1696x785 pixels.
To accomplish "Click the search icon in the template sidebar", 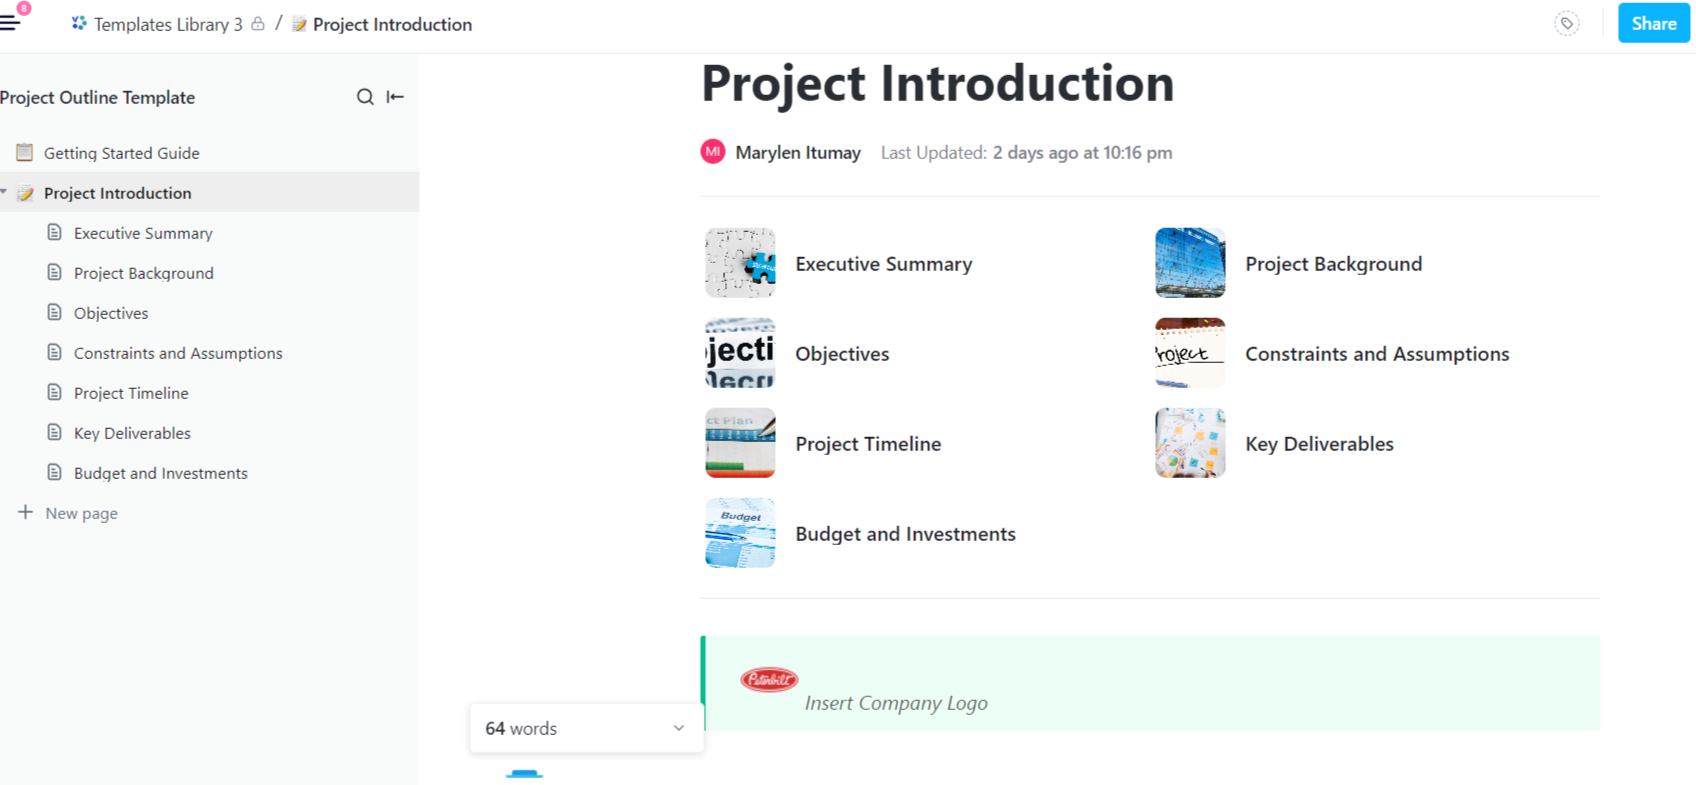I will pos(365,96).
